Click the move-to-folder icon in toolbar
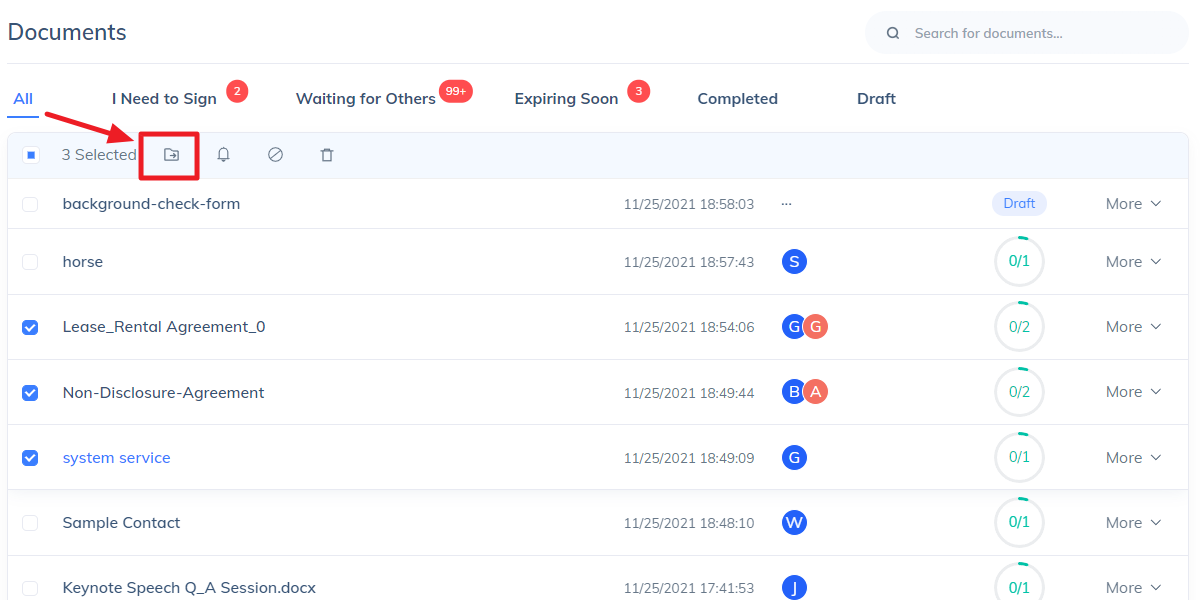This screenshot has height=600, width=1200. (171, 155)
